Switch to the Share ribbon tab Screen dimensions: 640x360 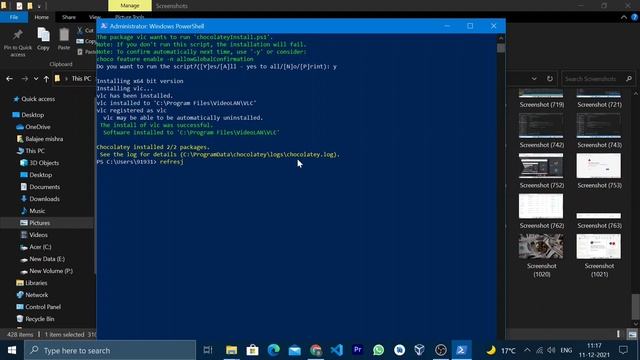tap(69, 17)
